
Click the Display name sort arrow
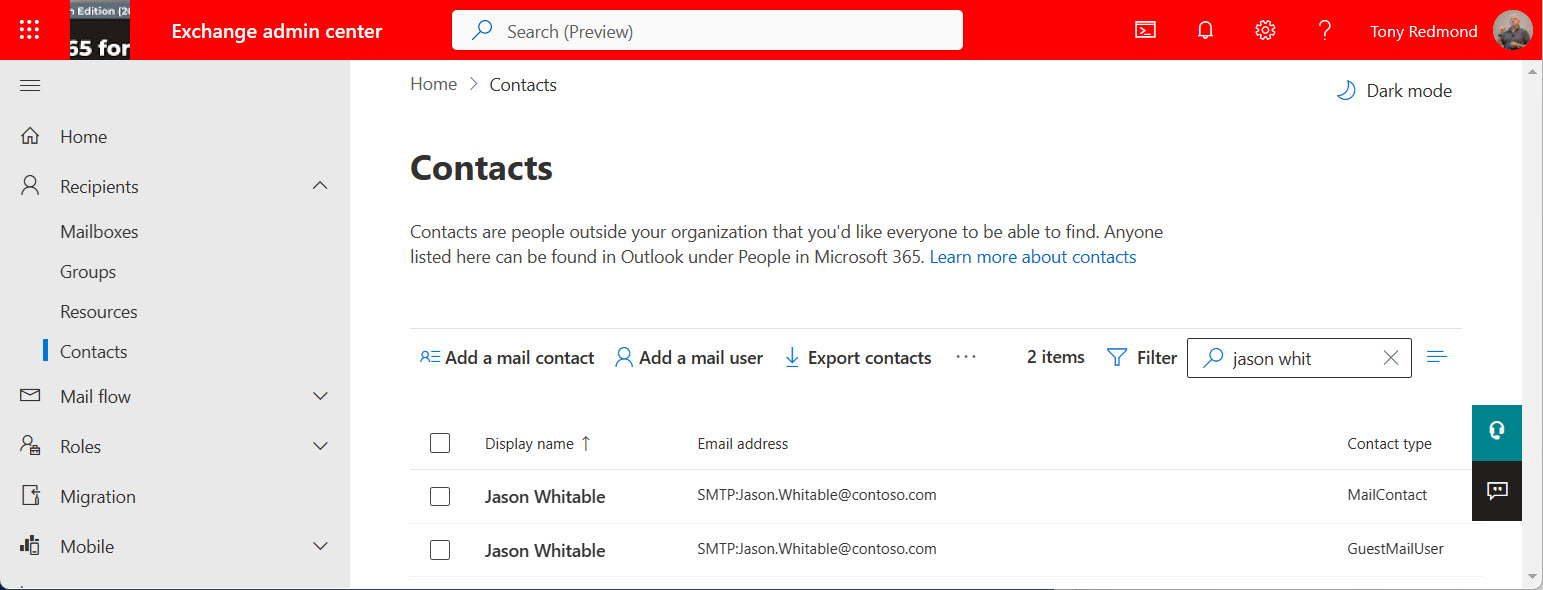(x=585, y=443)
